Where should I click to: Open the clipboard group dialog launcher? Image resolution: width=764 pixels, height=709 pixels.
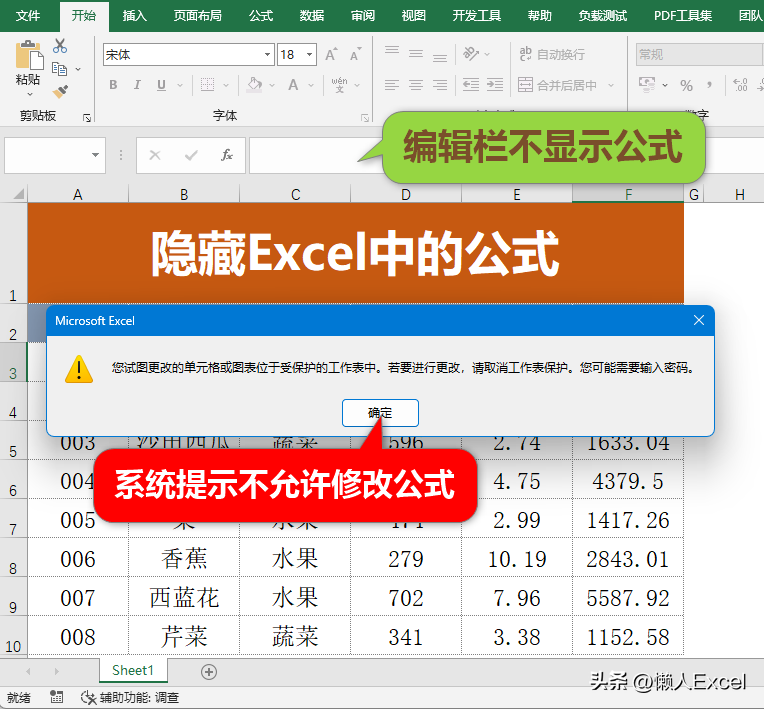click(x=87, y=118)
